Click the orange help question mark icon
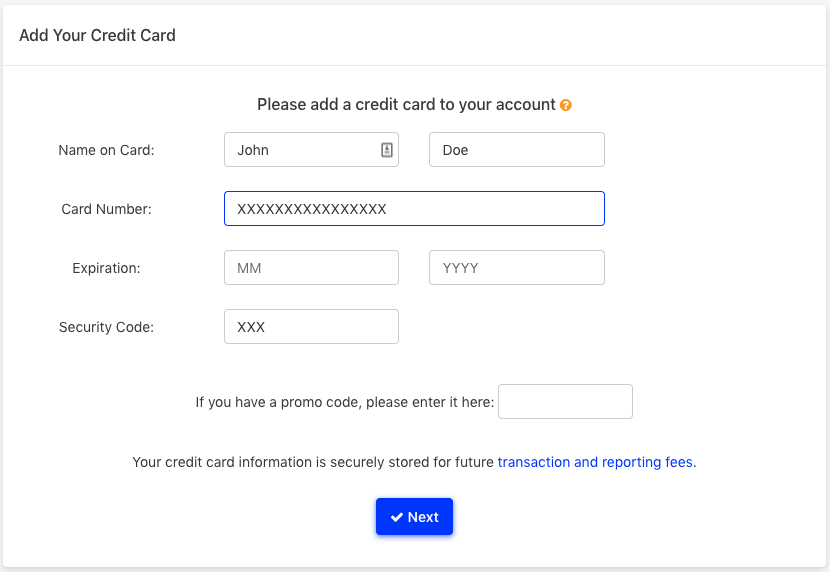This screenshot has height=572, width=830. click(x=565, y=105)
